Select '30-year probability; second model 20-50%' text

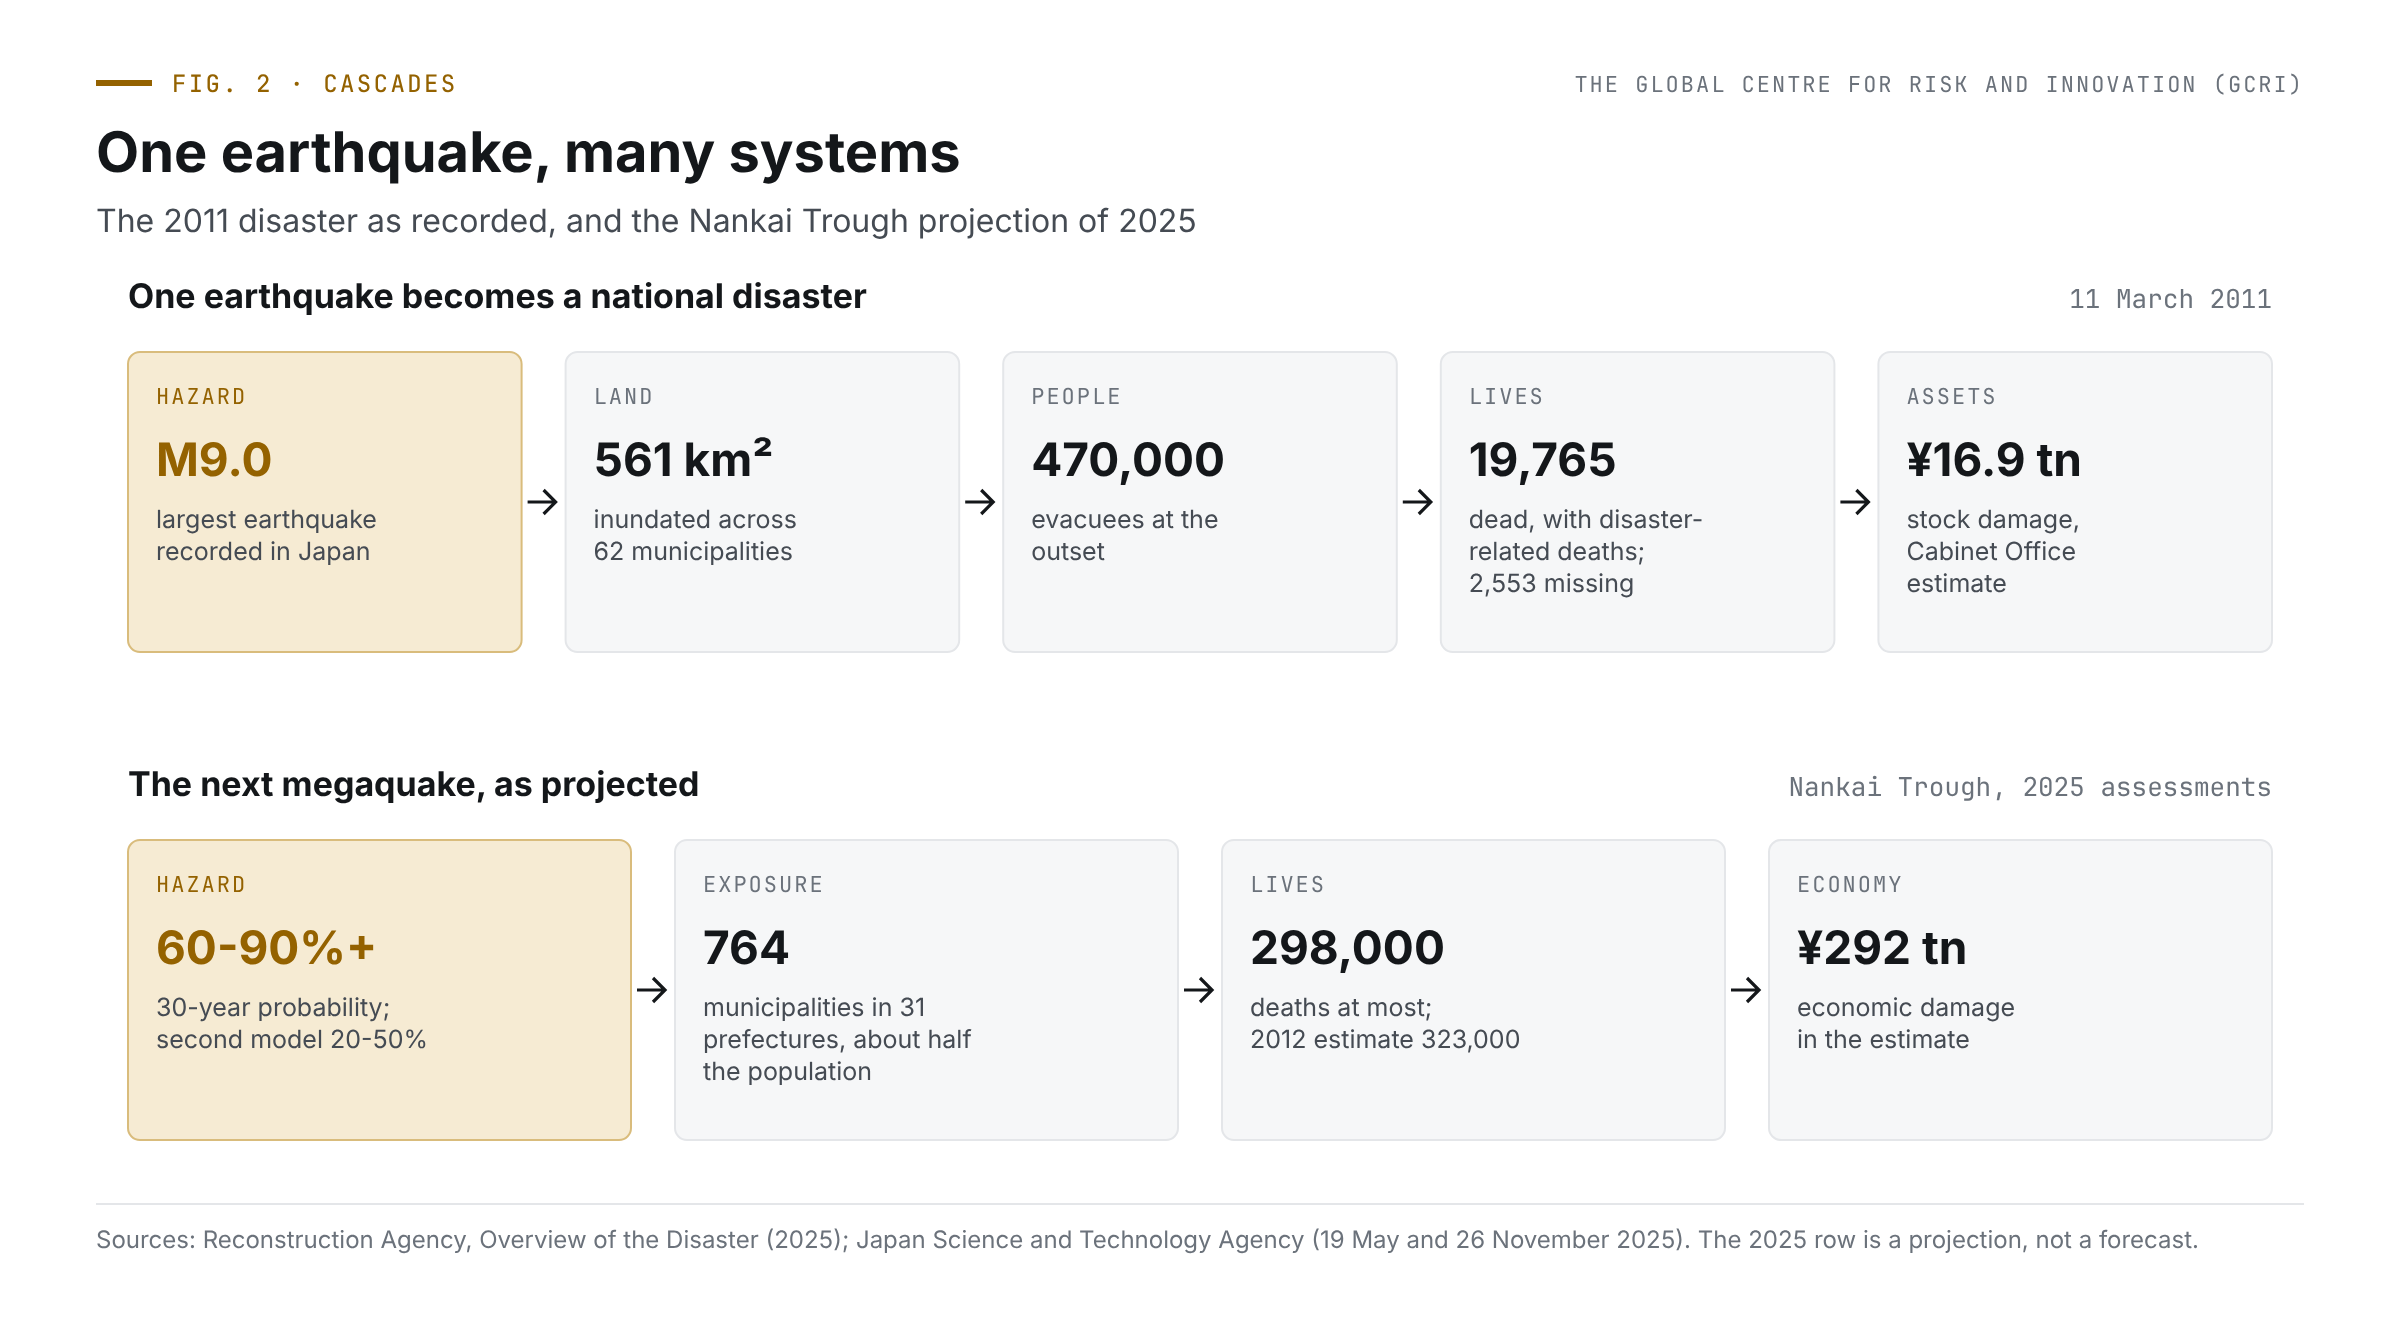coord(291,1023)
